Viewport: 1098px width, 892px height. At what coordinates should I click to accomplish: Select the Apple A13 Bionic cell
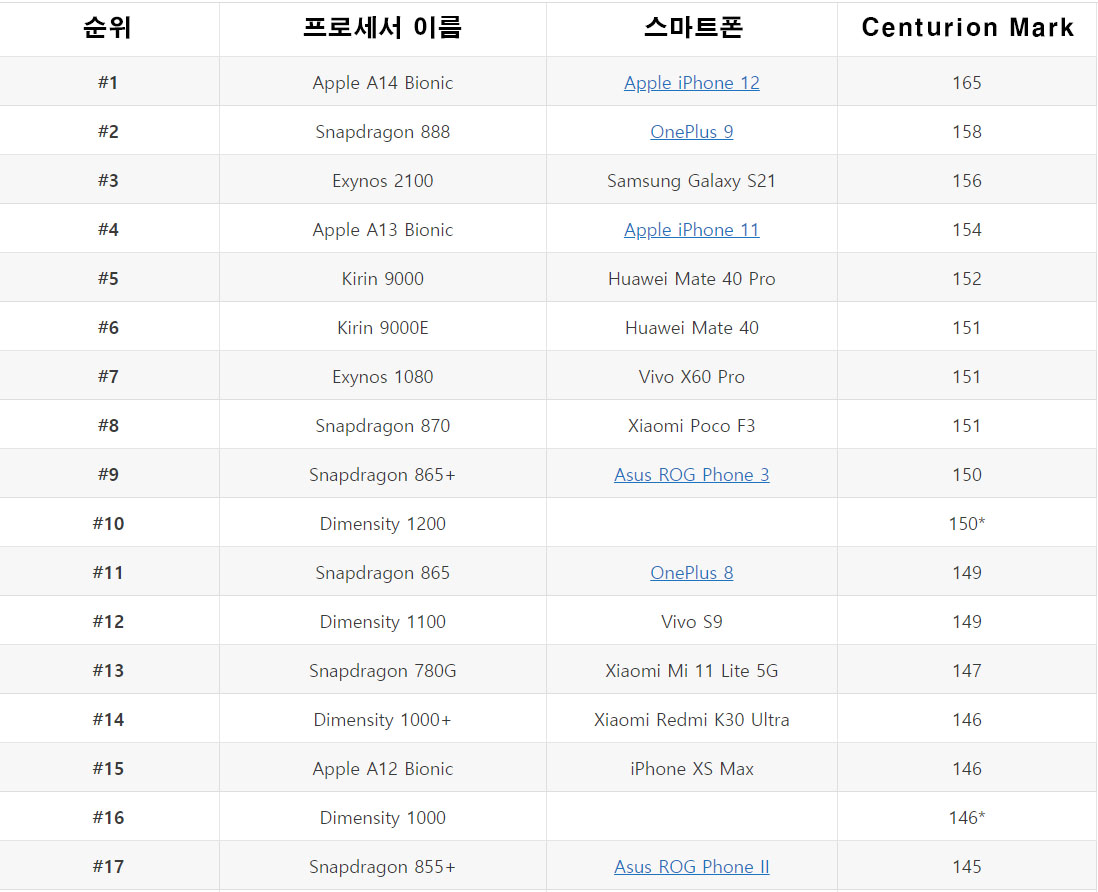(382, 230)
